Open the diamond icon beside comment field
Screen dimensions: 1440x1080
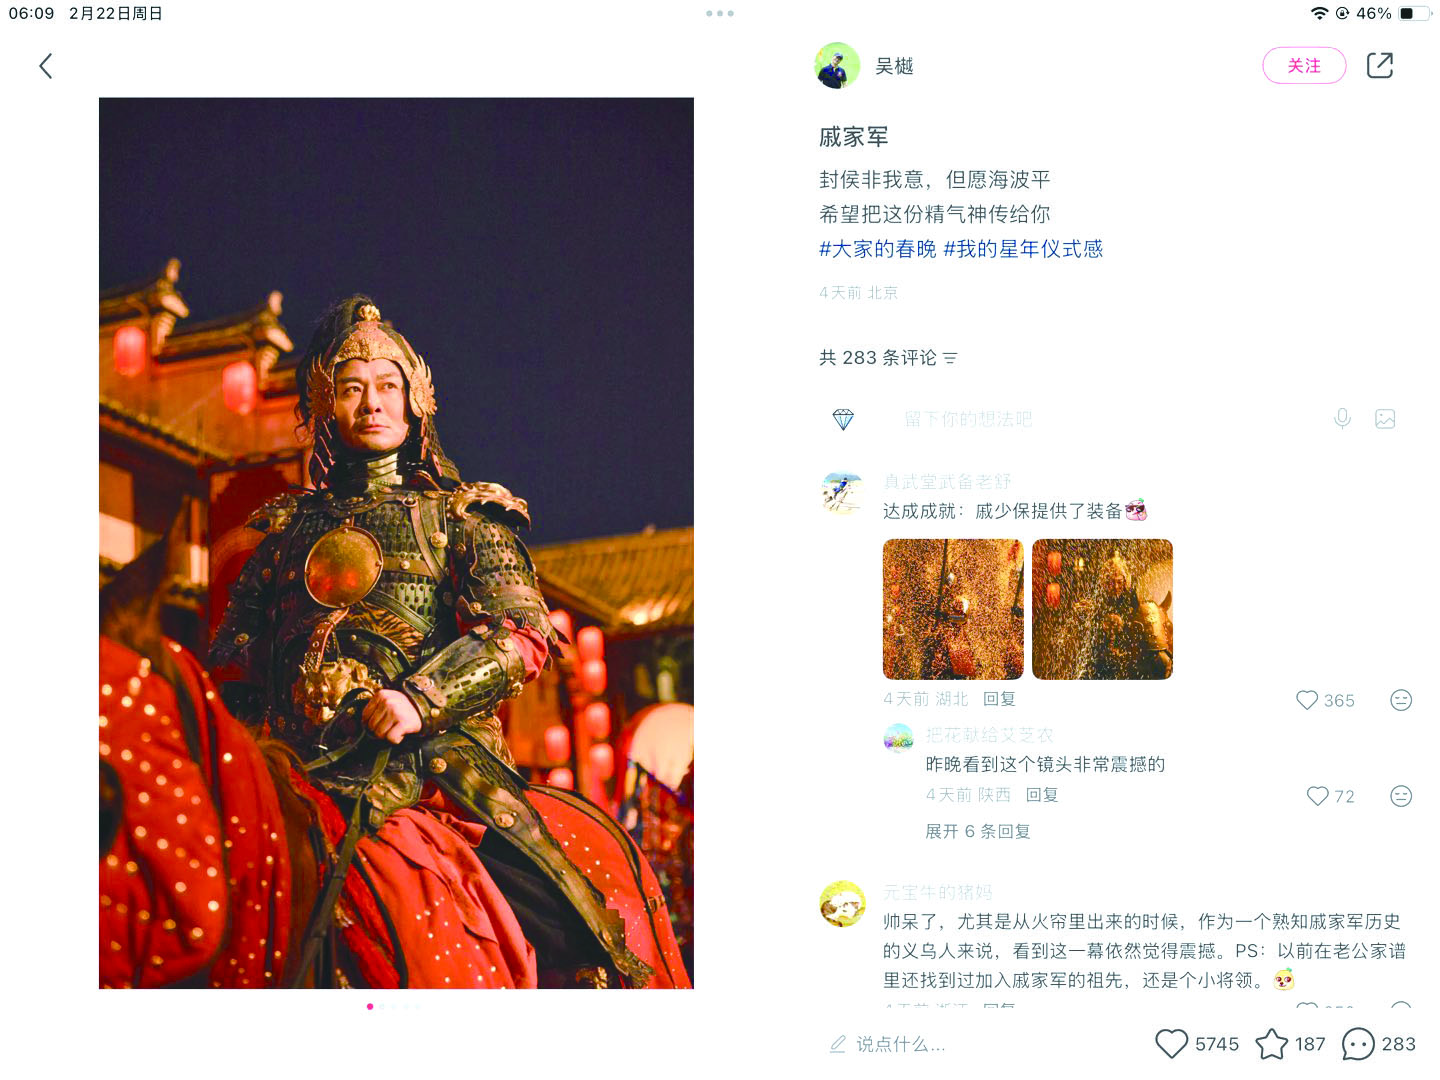pos(843,419)
